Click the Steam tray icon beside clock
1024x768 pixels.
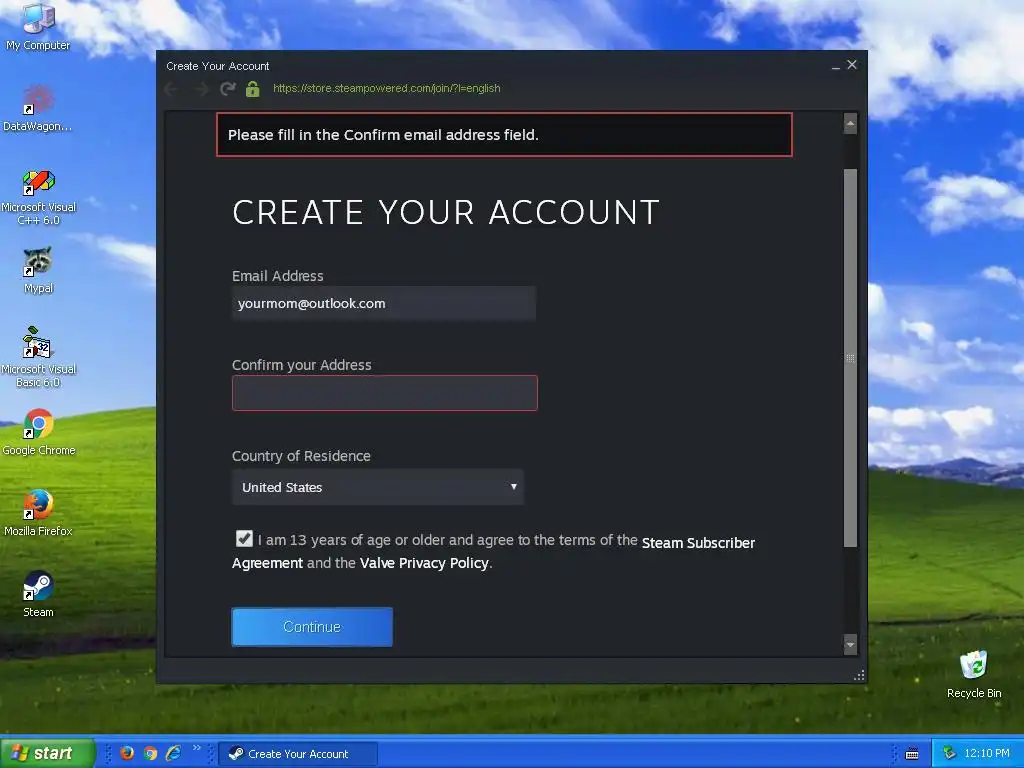[949, 753]
